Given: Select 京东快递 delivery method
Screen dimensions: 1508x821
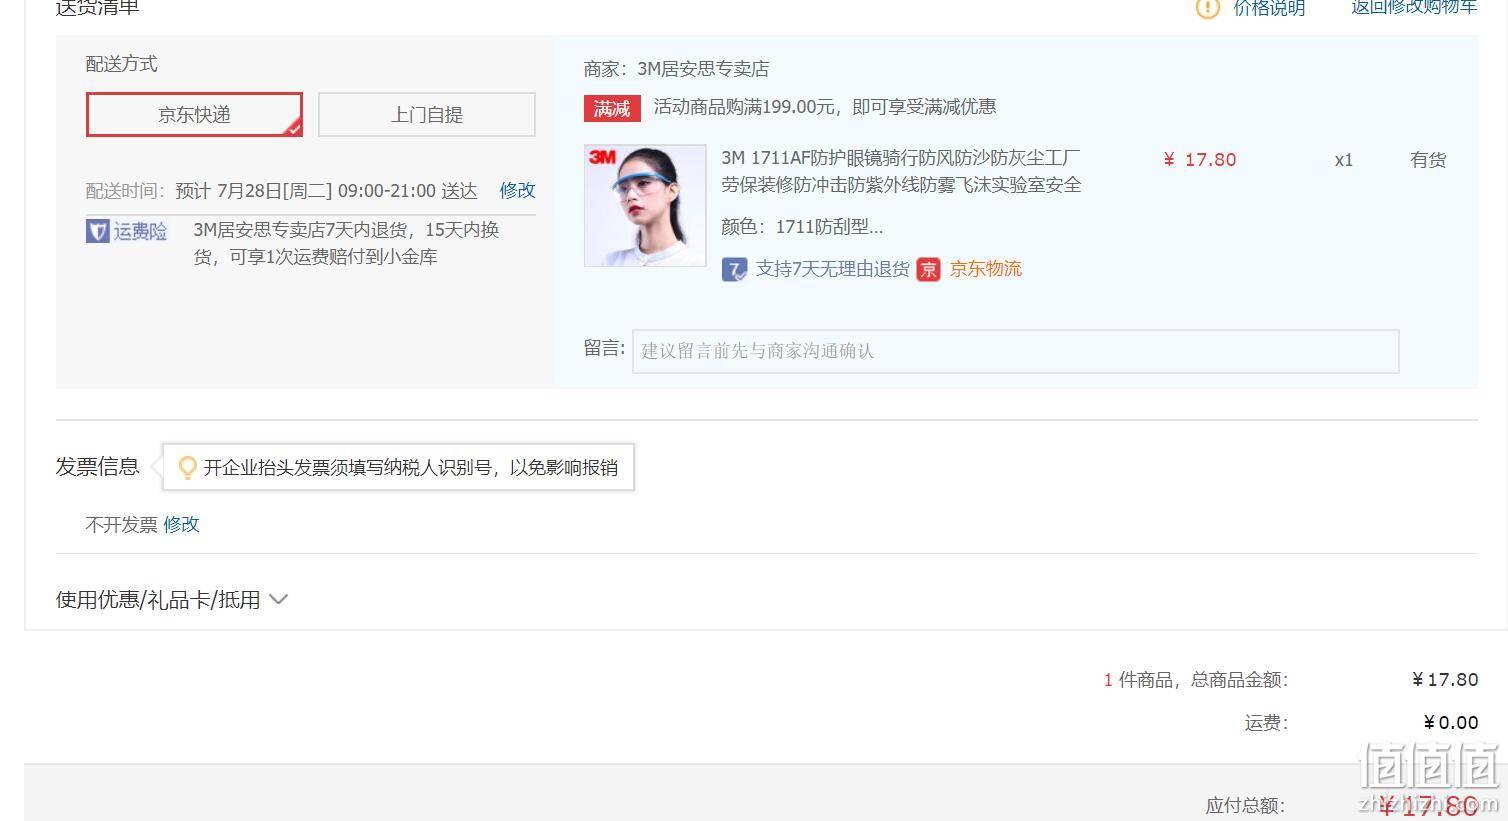Looking at the screenshot, I should point(194,114).
